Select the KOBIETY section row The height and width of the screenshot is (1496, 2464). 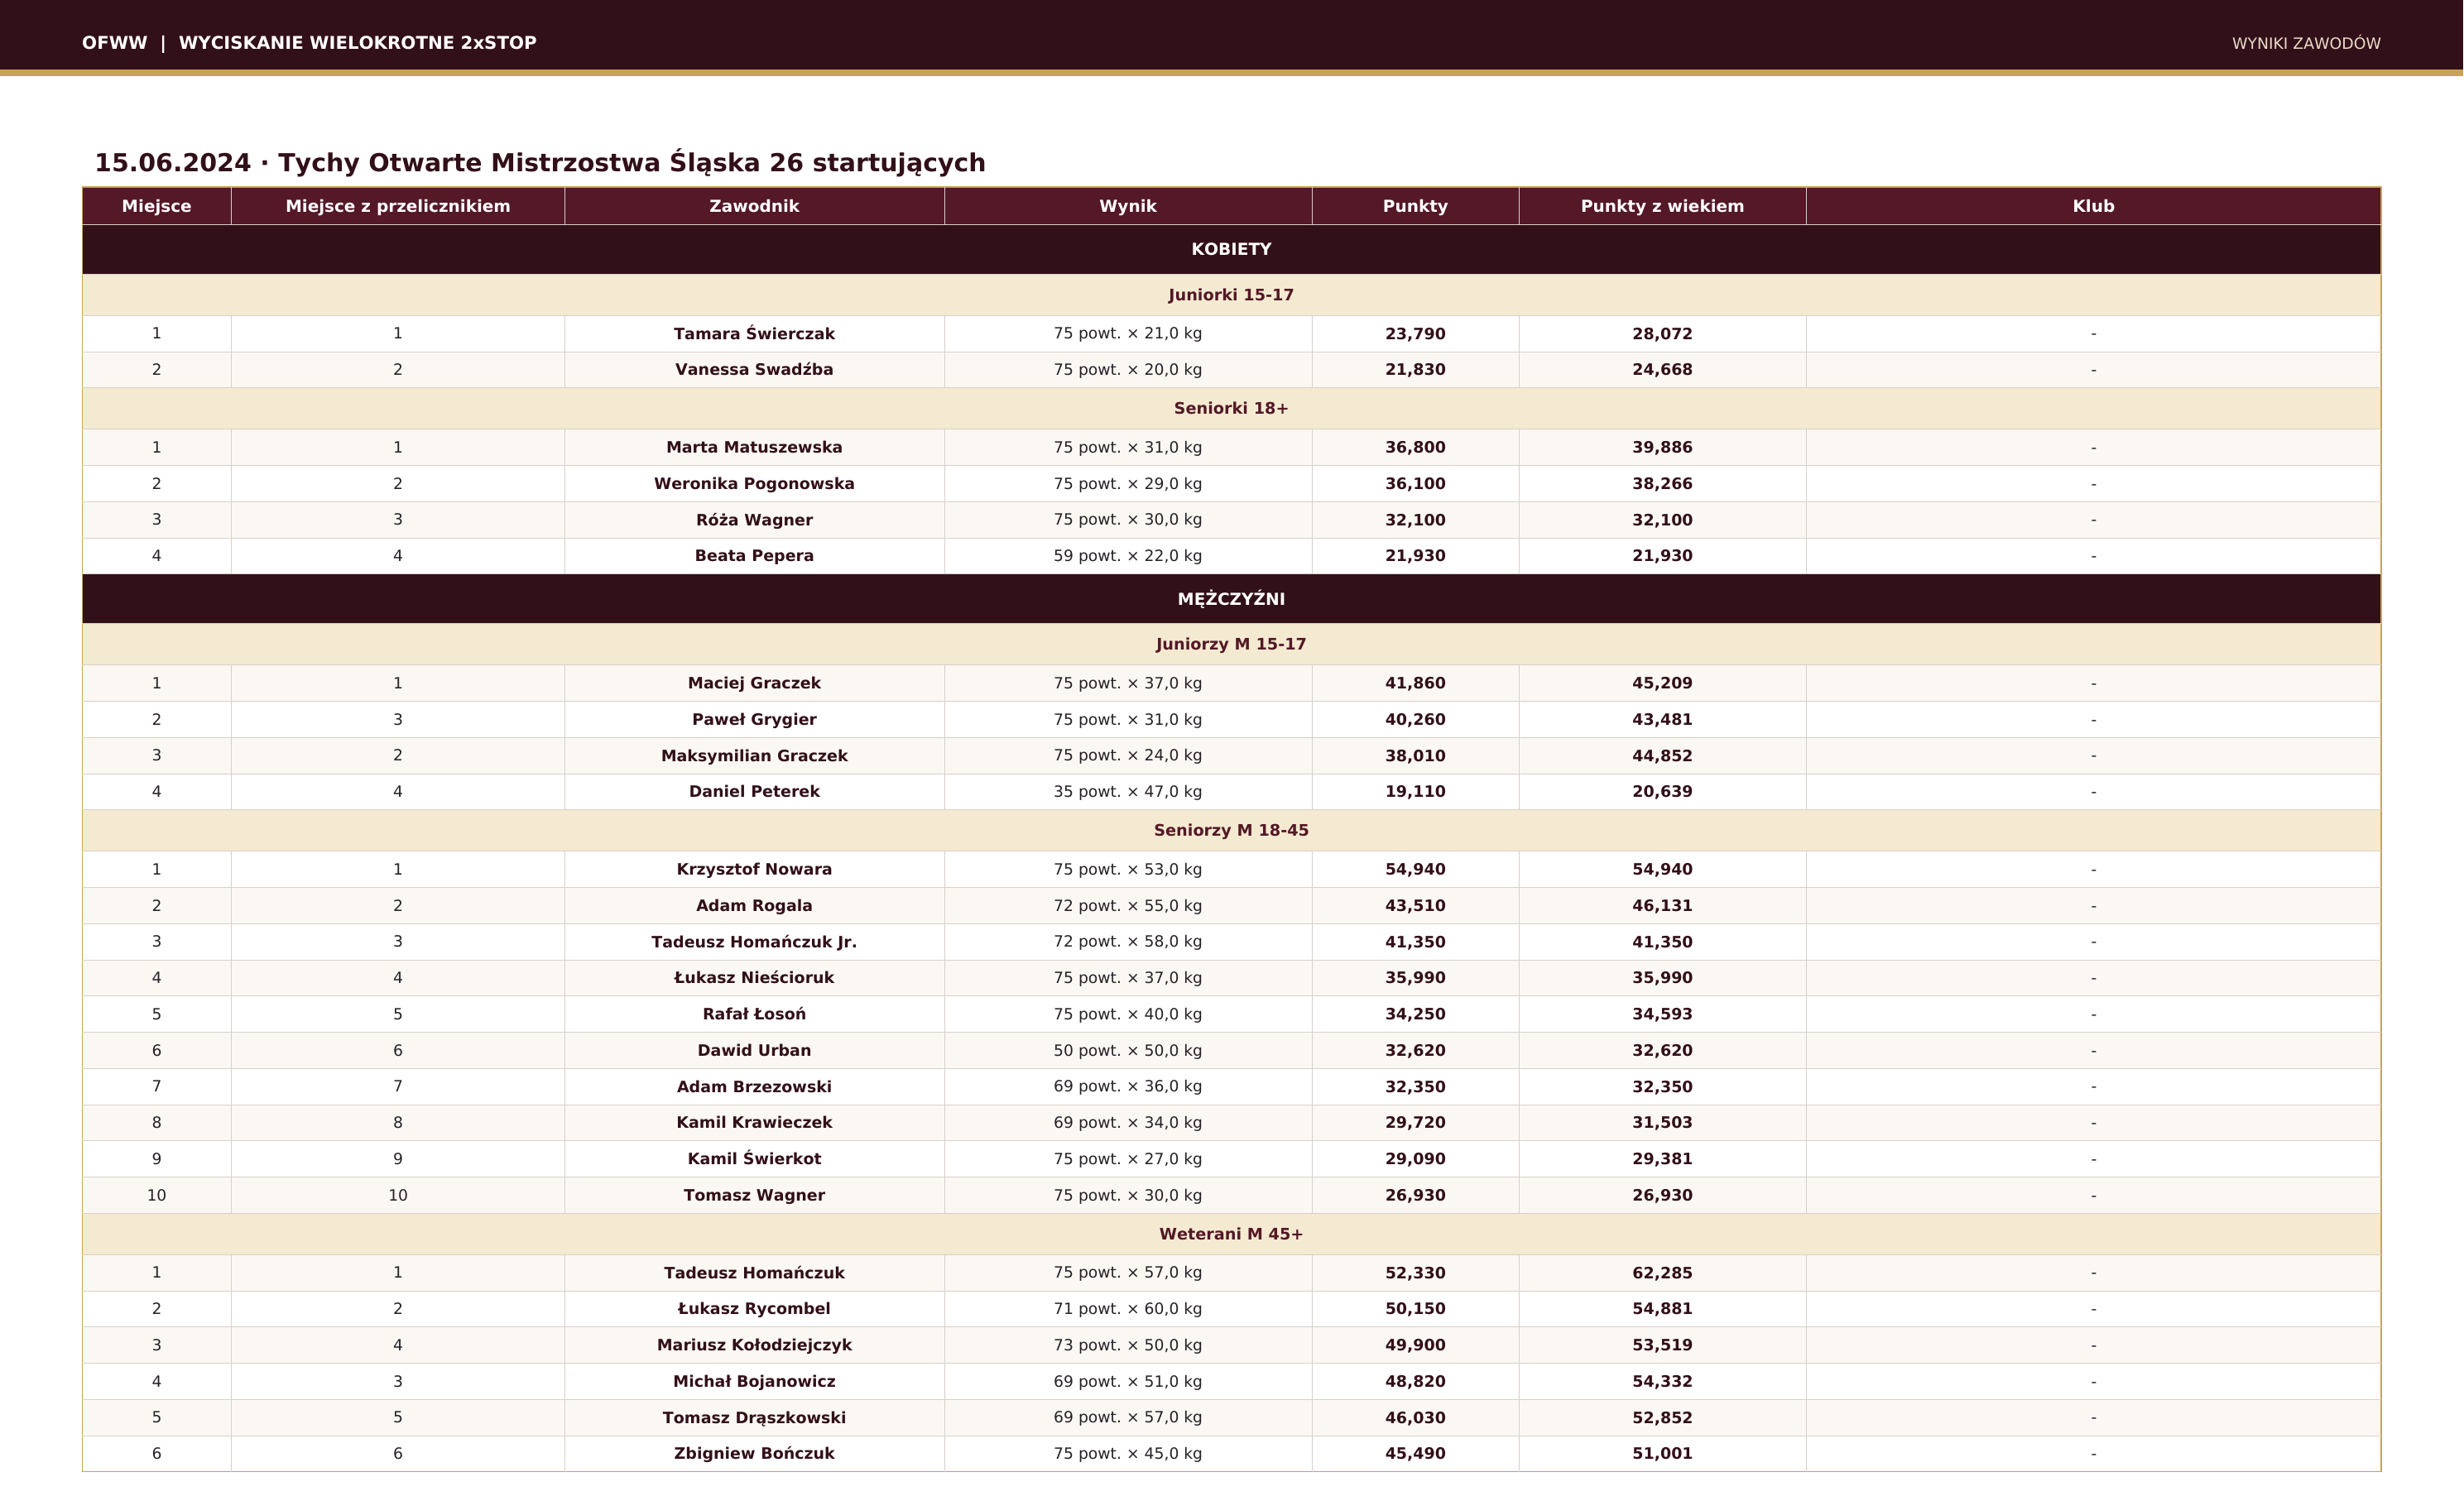(1231, 249)
